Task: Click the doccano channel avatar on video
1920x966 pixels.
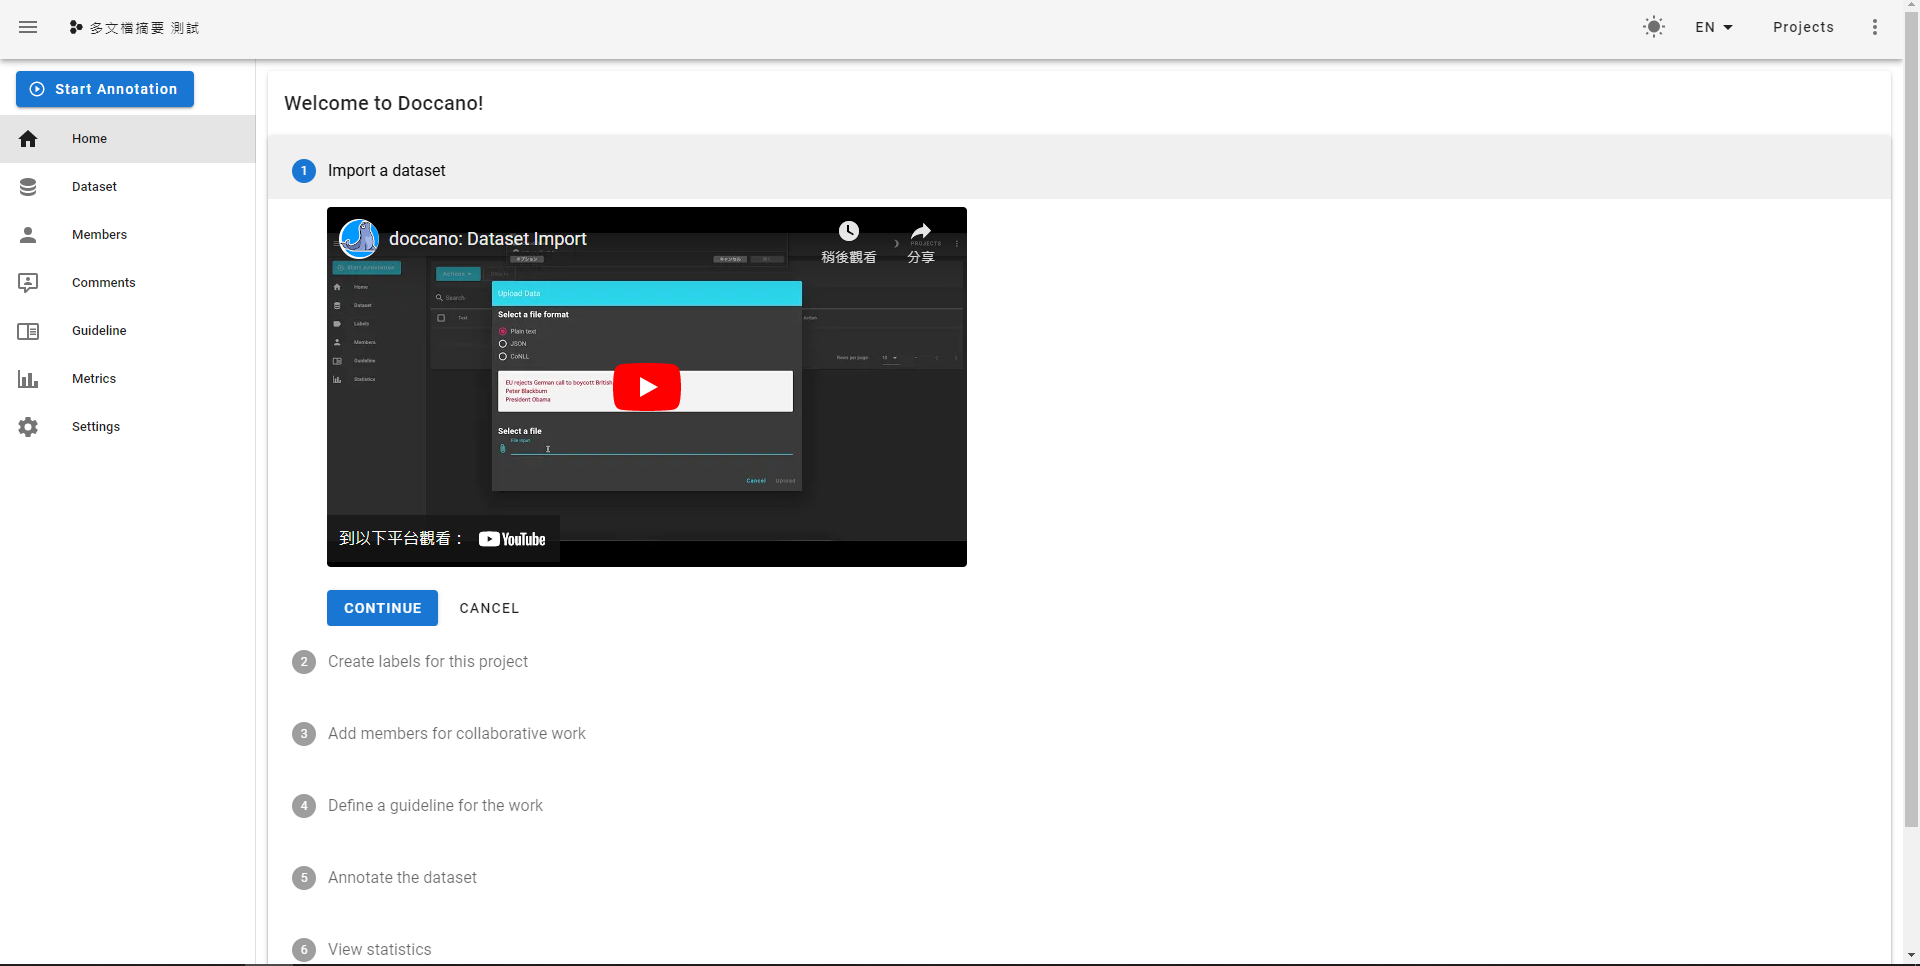Action: [359, 239]
